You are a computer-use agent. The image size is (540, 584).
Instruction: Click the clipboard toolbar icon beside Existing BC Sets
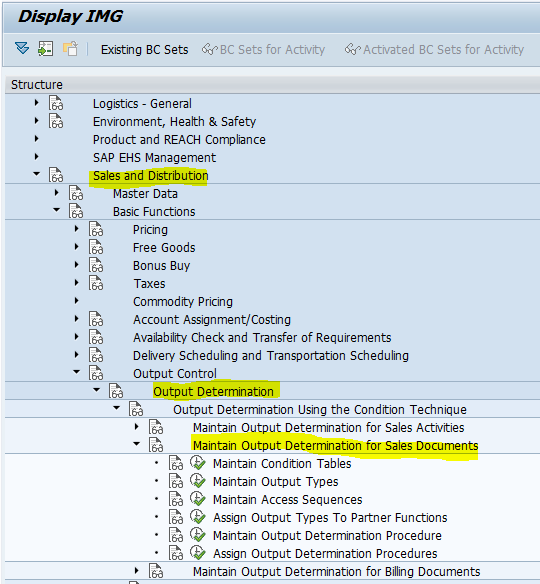point(70,49)
